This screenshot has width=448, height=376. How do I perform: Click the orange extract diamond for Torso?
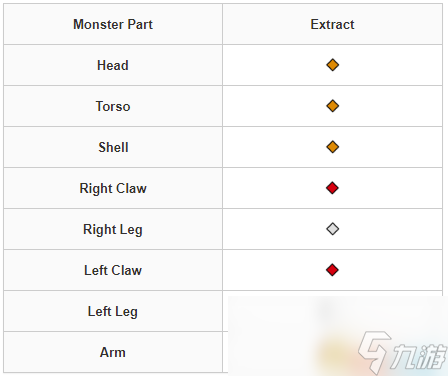point(332,106)
